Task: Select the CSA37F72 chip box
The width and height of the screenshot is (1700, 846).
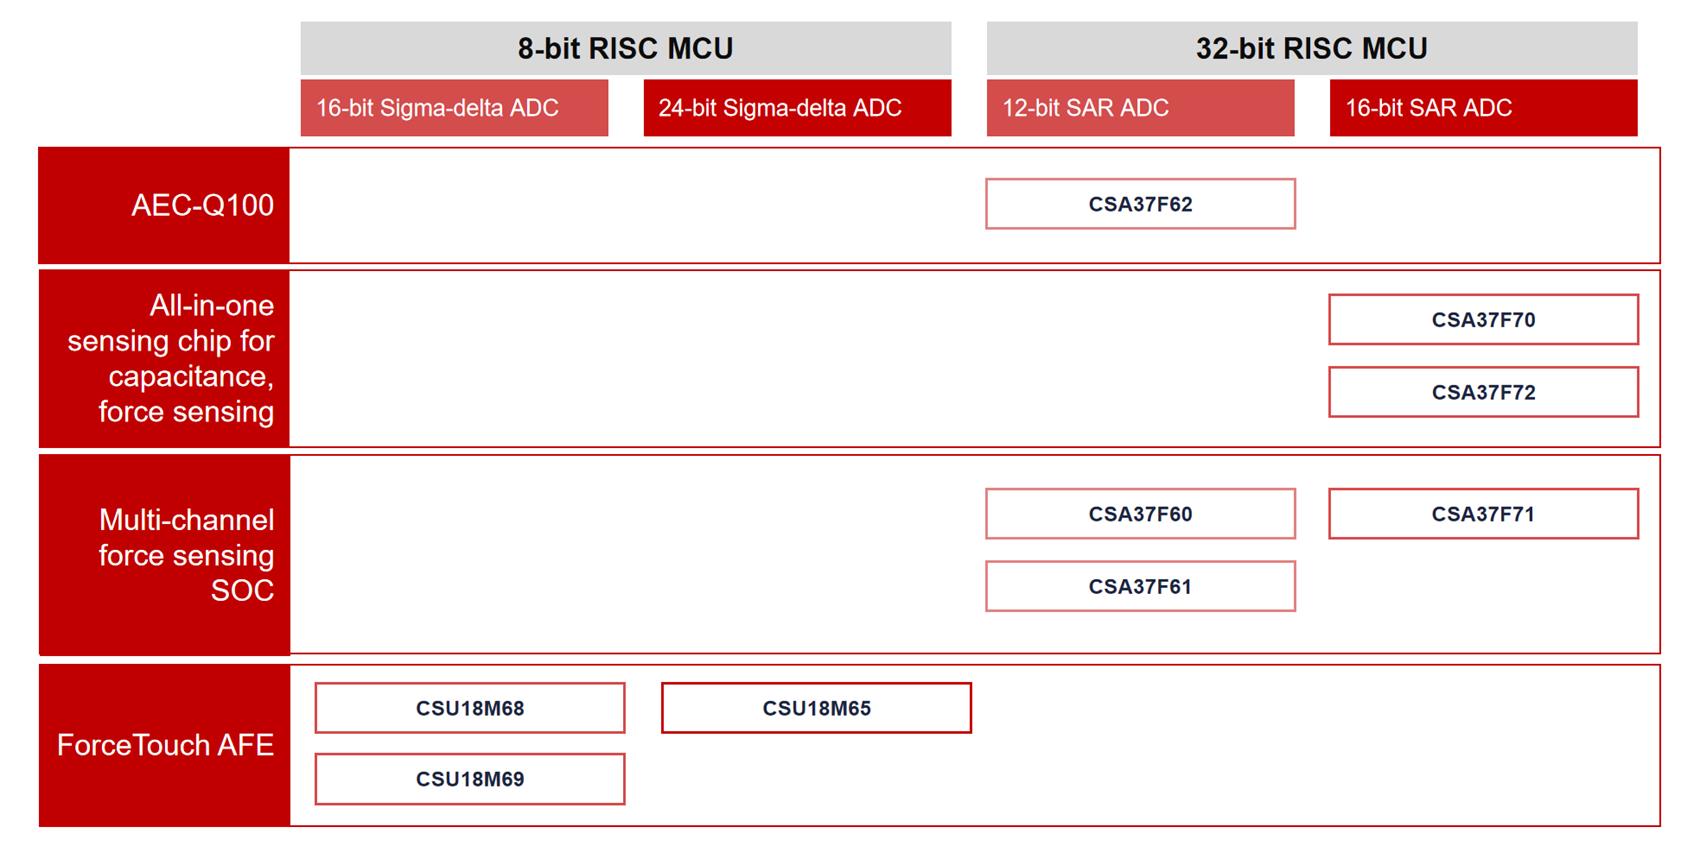Action: click(1483, 392)
